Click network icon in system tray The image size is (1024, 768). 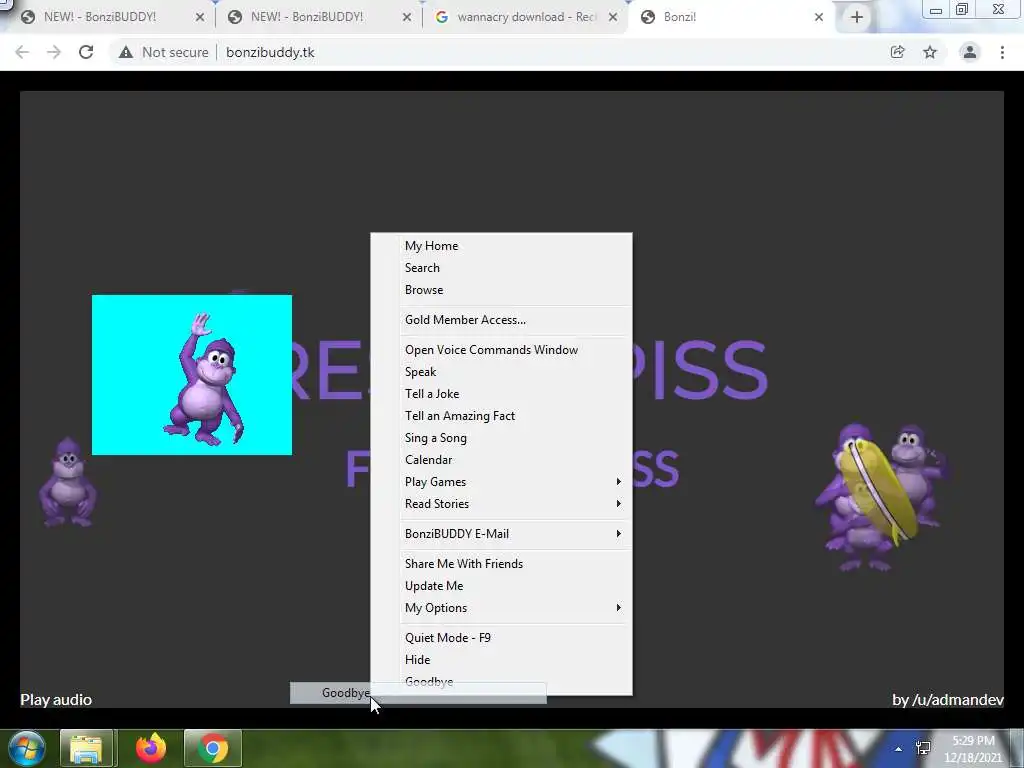(923, 748)
